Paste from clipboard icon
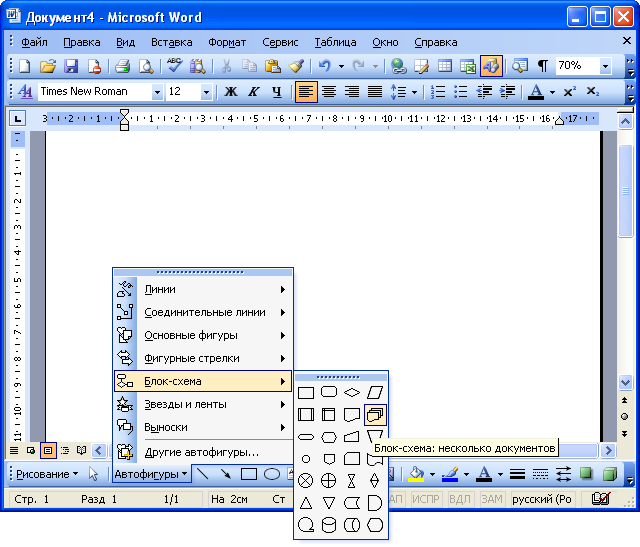 click(273, 66)
